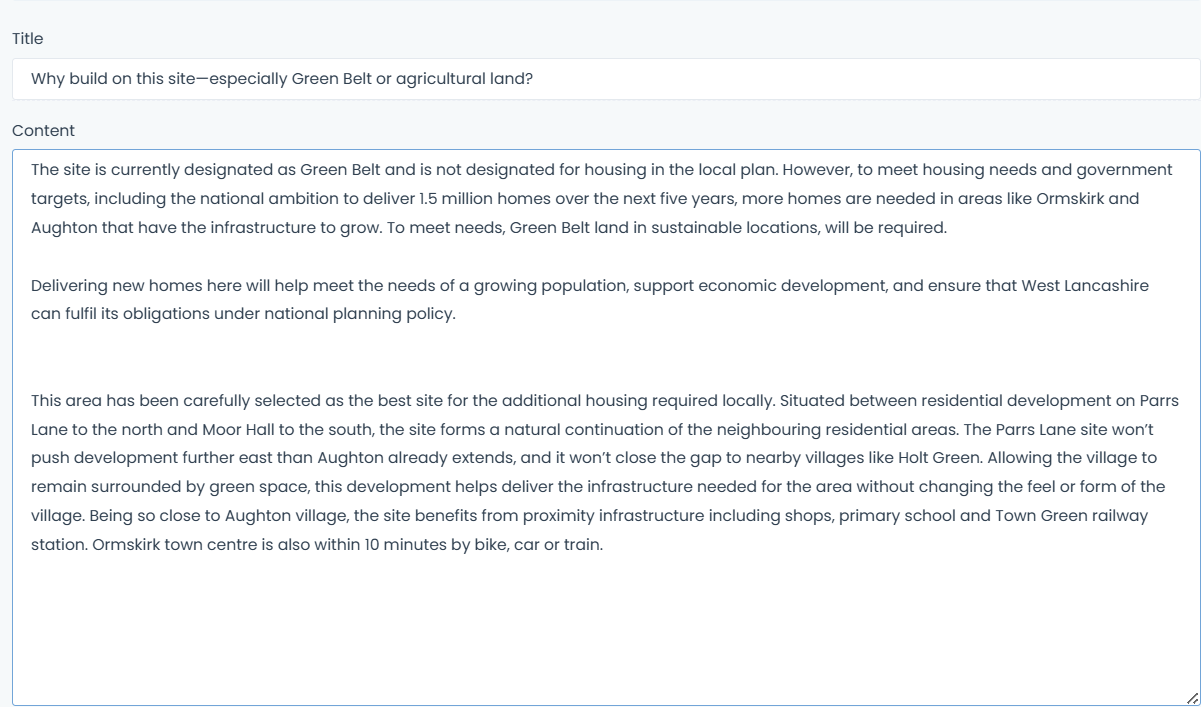Click "agricultural land?" in the Title field
Screen dimensions: 1201x707
[464, 79]
